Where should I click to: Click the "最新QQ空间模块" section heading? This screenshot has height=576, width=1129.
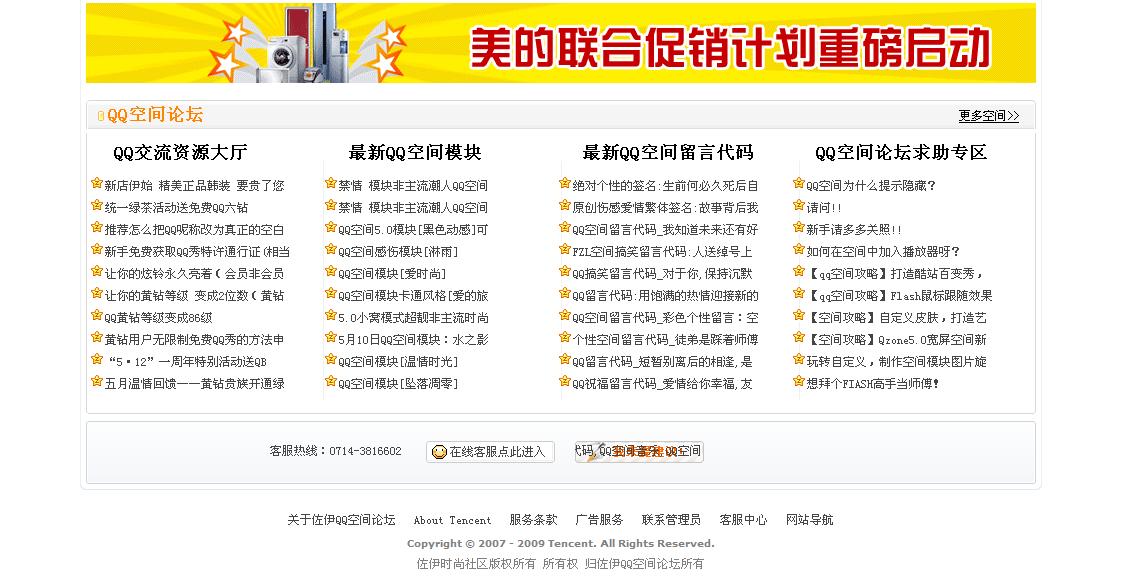tap(415, 153)
